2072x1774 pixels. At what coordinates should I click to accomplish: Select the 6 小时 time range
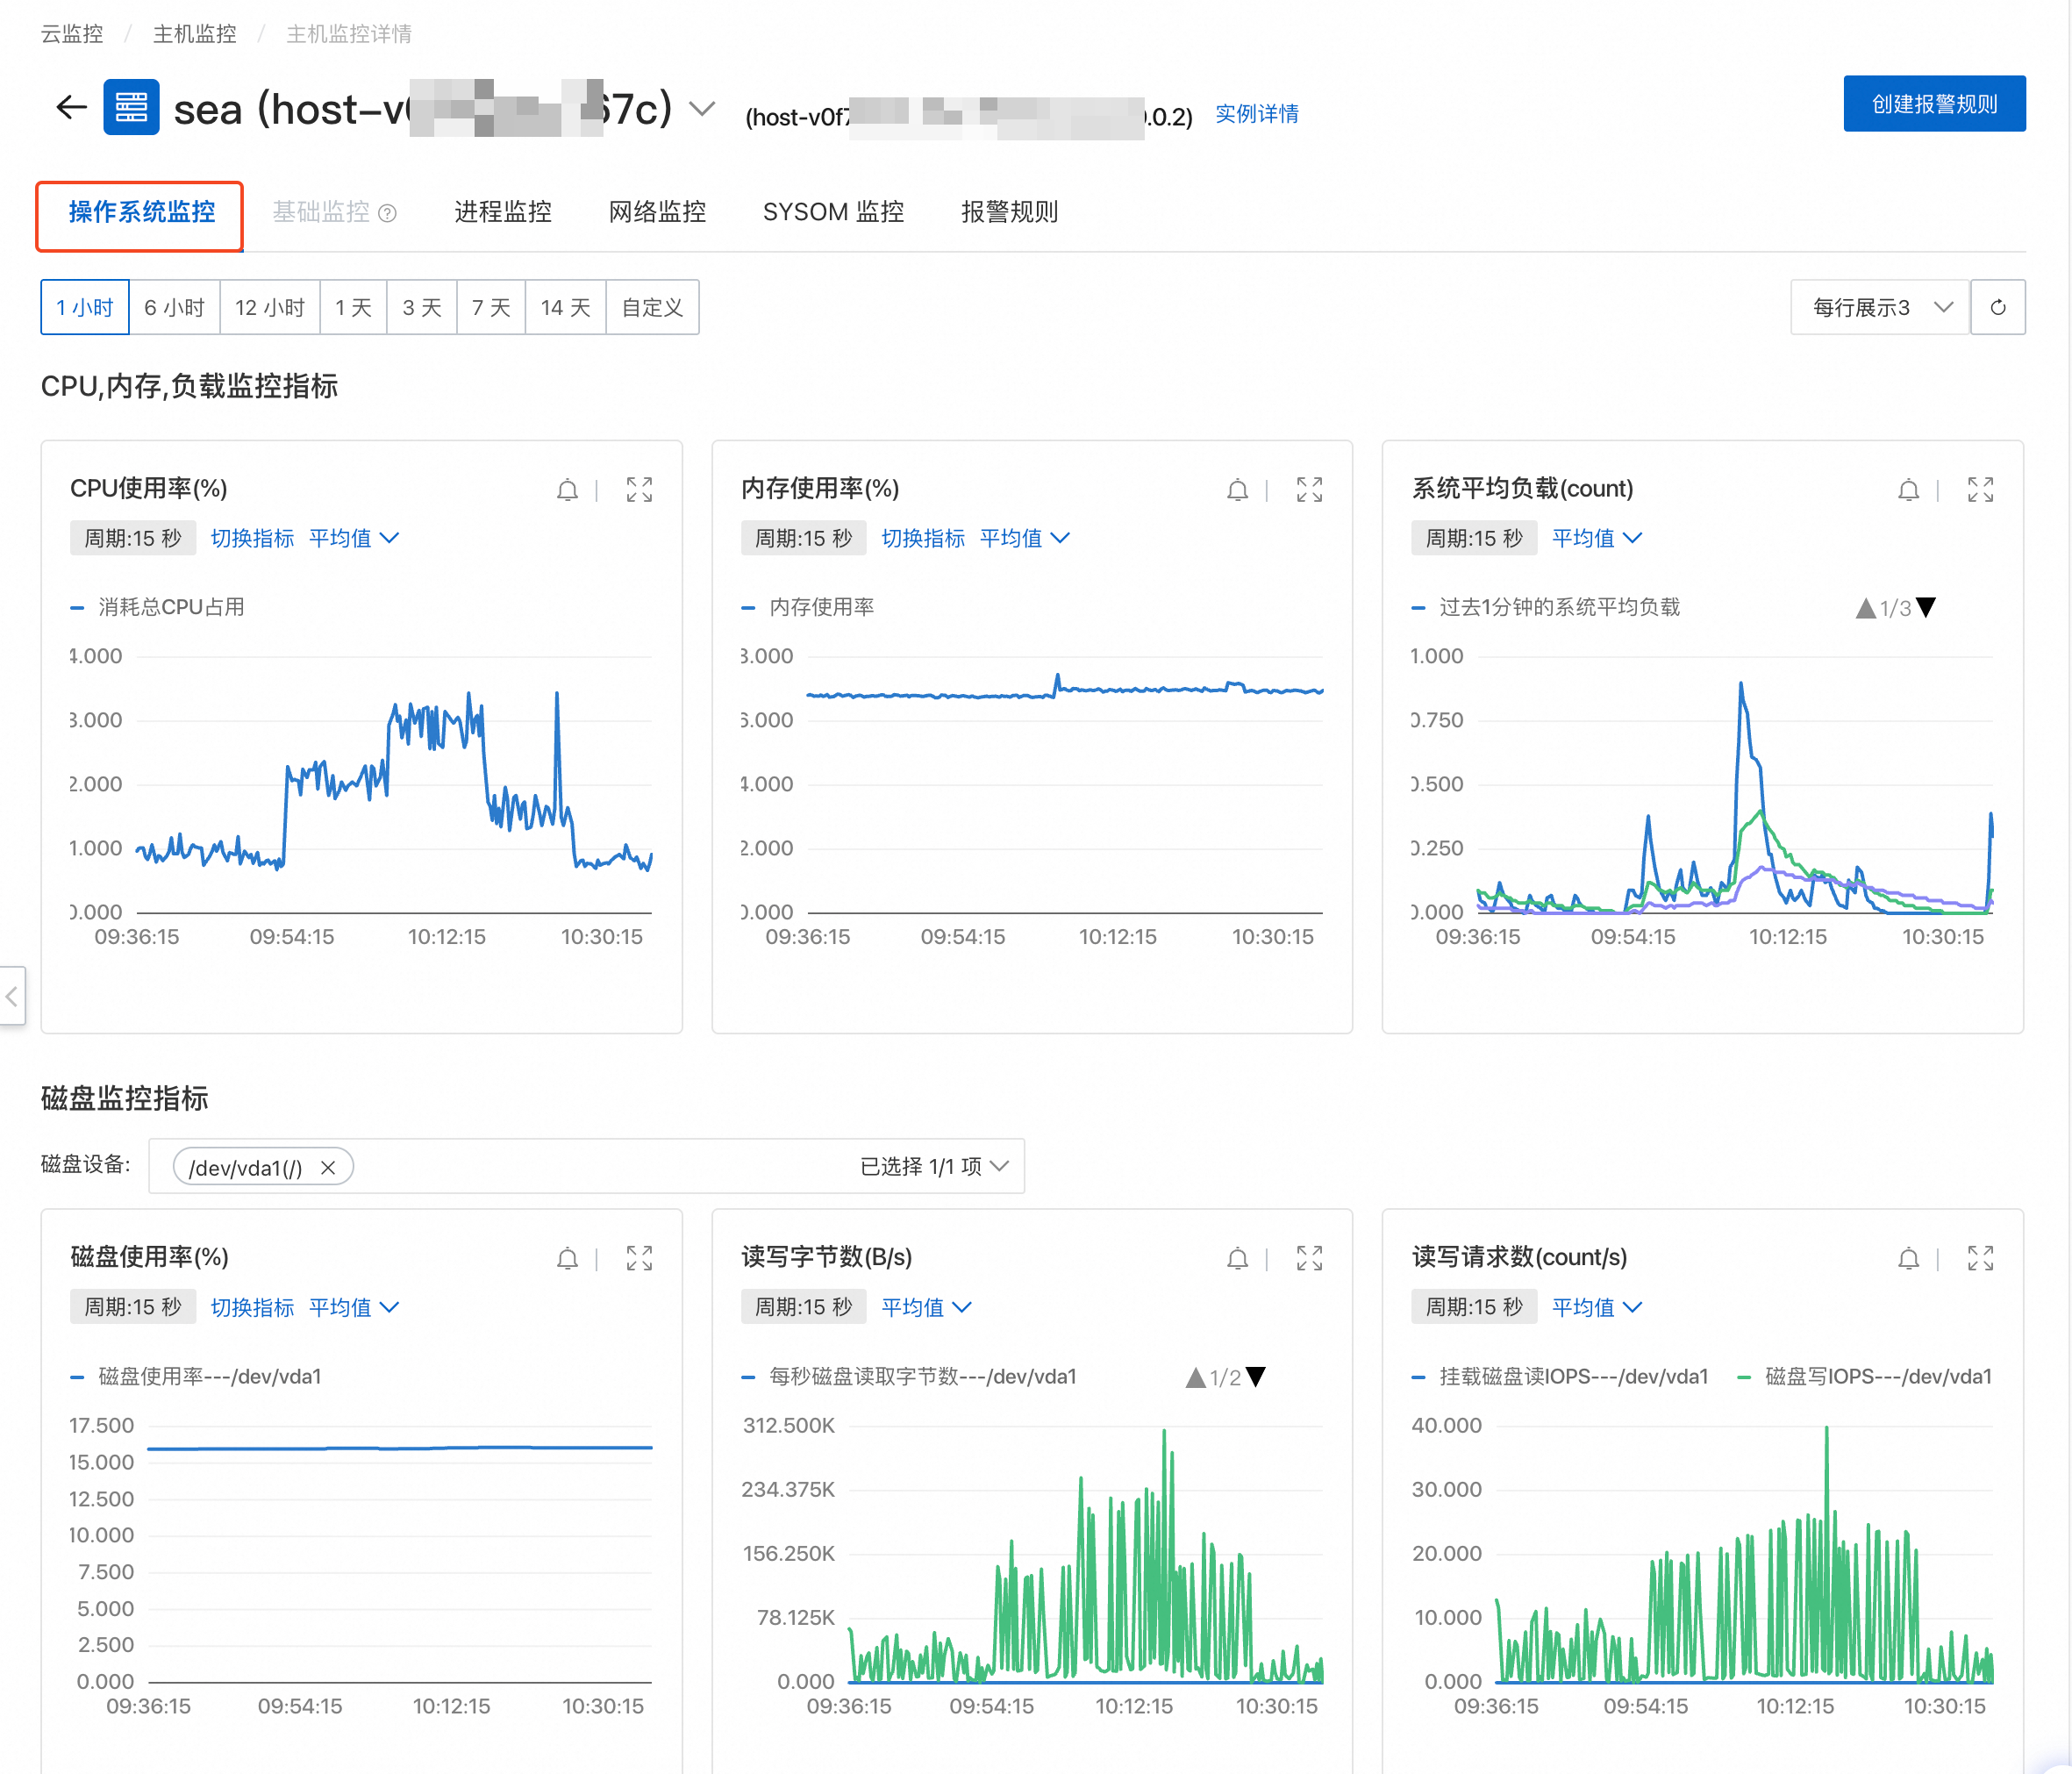[x=174, y=307]
